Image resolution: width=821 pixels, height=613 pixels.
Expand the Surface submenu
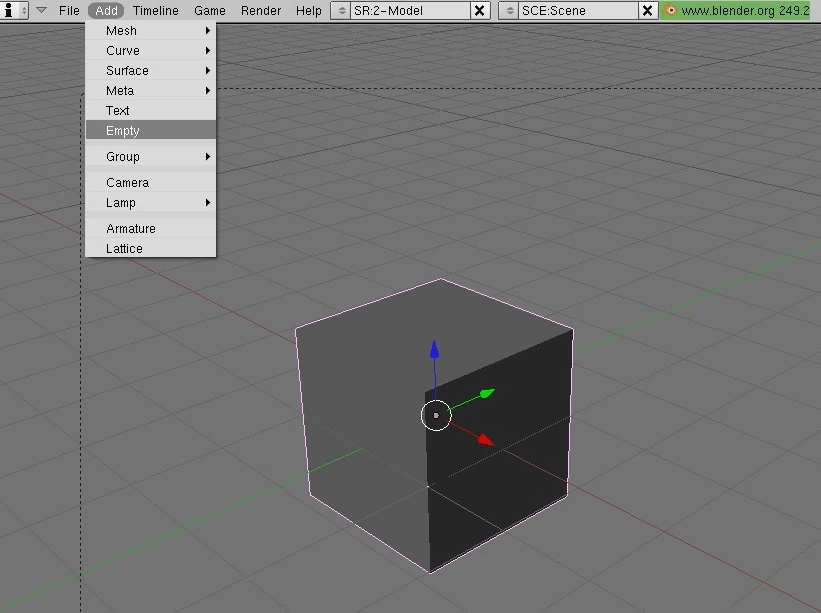point(151,70)
